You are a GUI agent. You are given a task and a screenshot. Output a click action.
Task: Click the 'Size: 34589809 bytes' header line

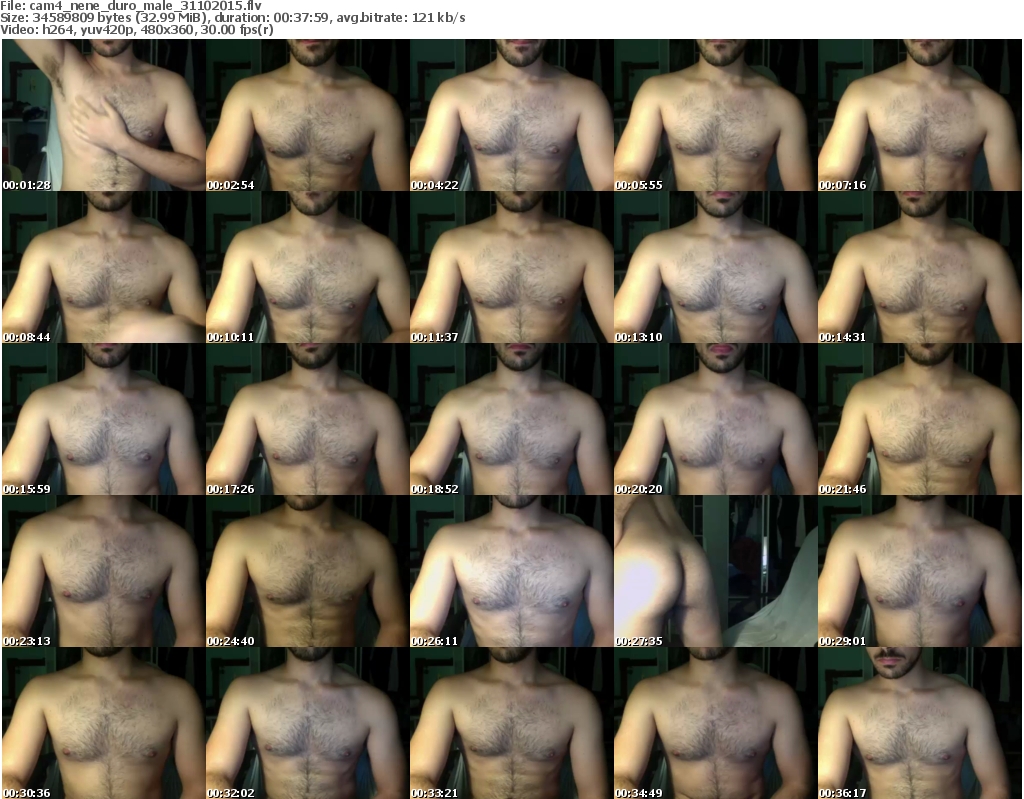pyautogui.click(x=232, y=18)
